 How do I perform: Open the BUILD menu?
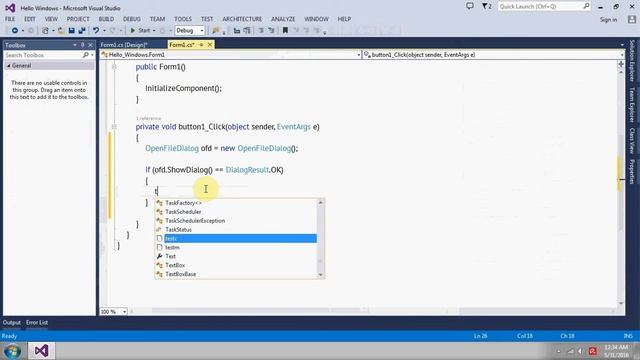click(x=106, y=19)
